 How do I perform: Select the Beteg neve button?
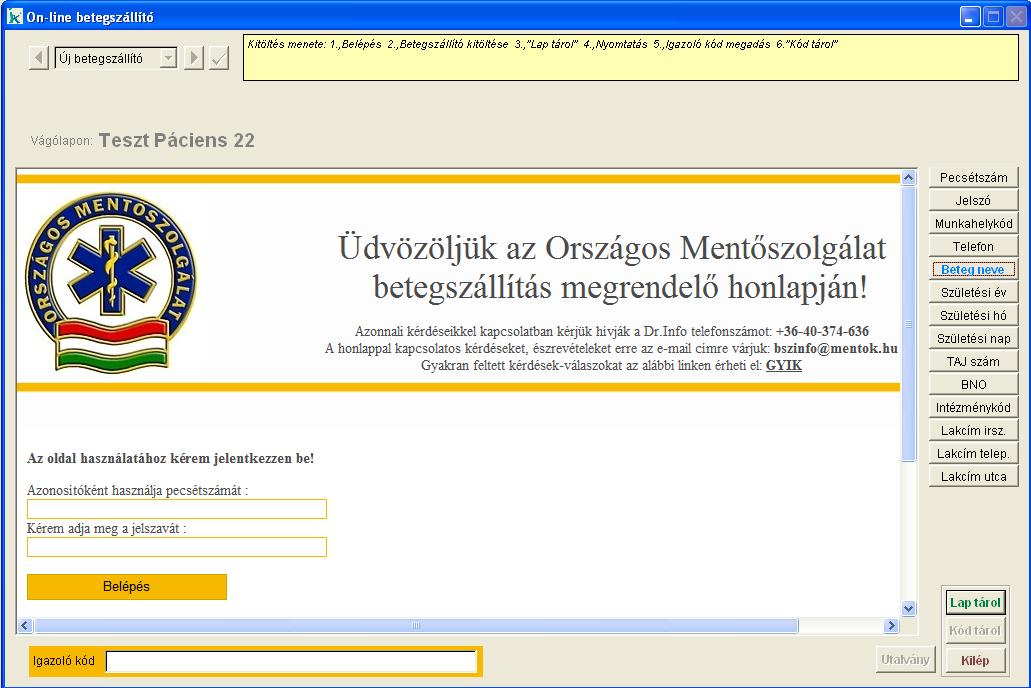973,270
